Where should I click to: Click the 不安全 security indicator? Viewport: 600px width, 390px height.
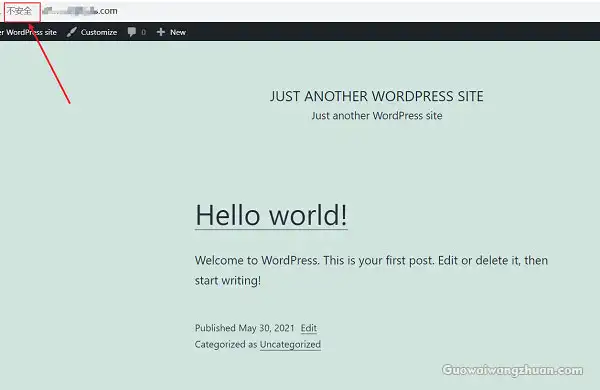(x=19, y=11)
